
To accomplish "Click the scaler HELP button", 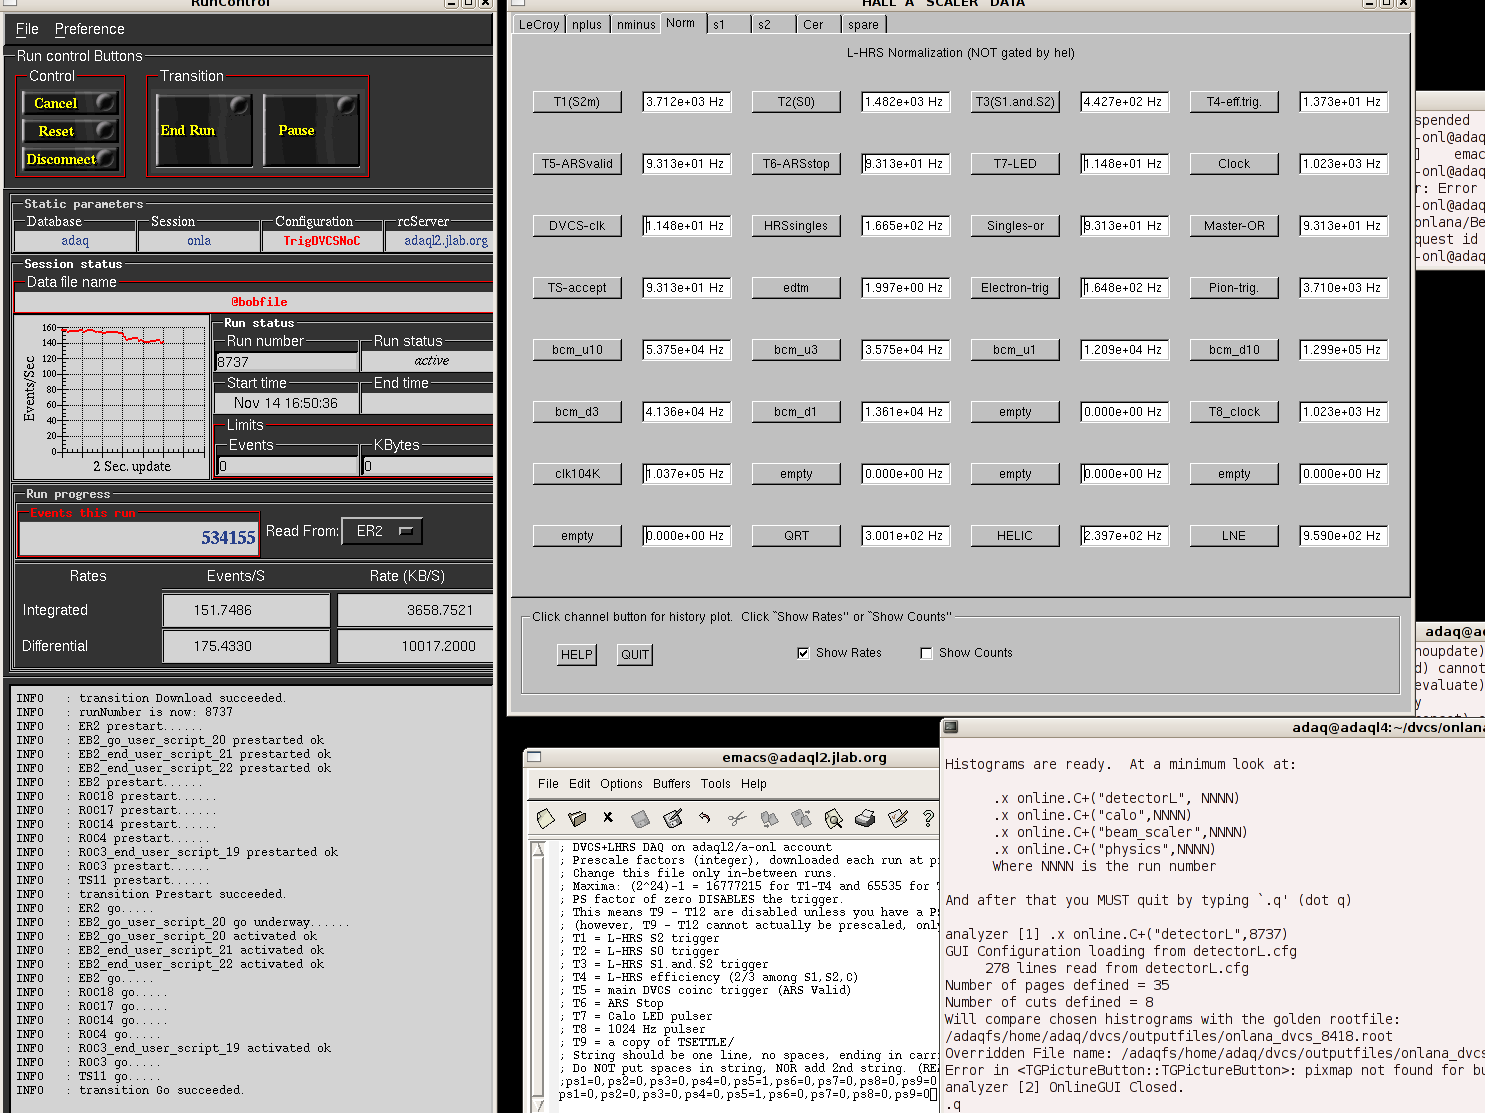I will click(x=576, y=654).
